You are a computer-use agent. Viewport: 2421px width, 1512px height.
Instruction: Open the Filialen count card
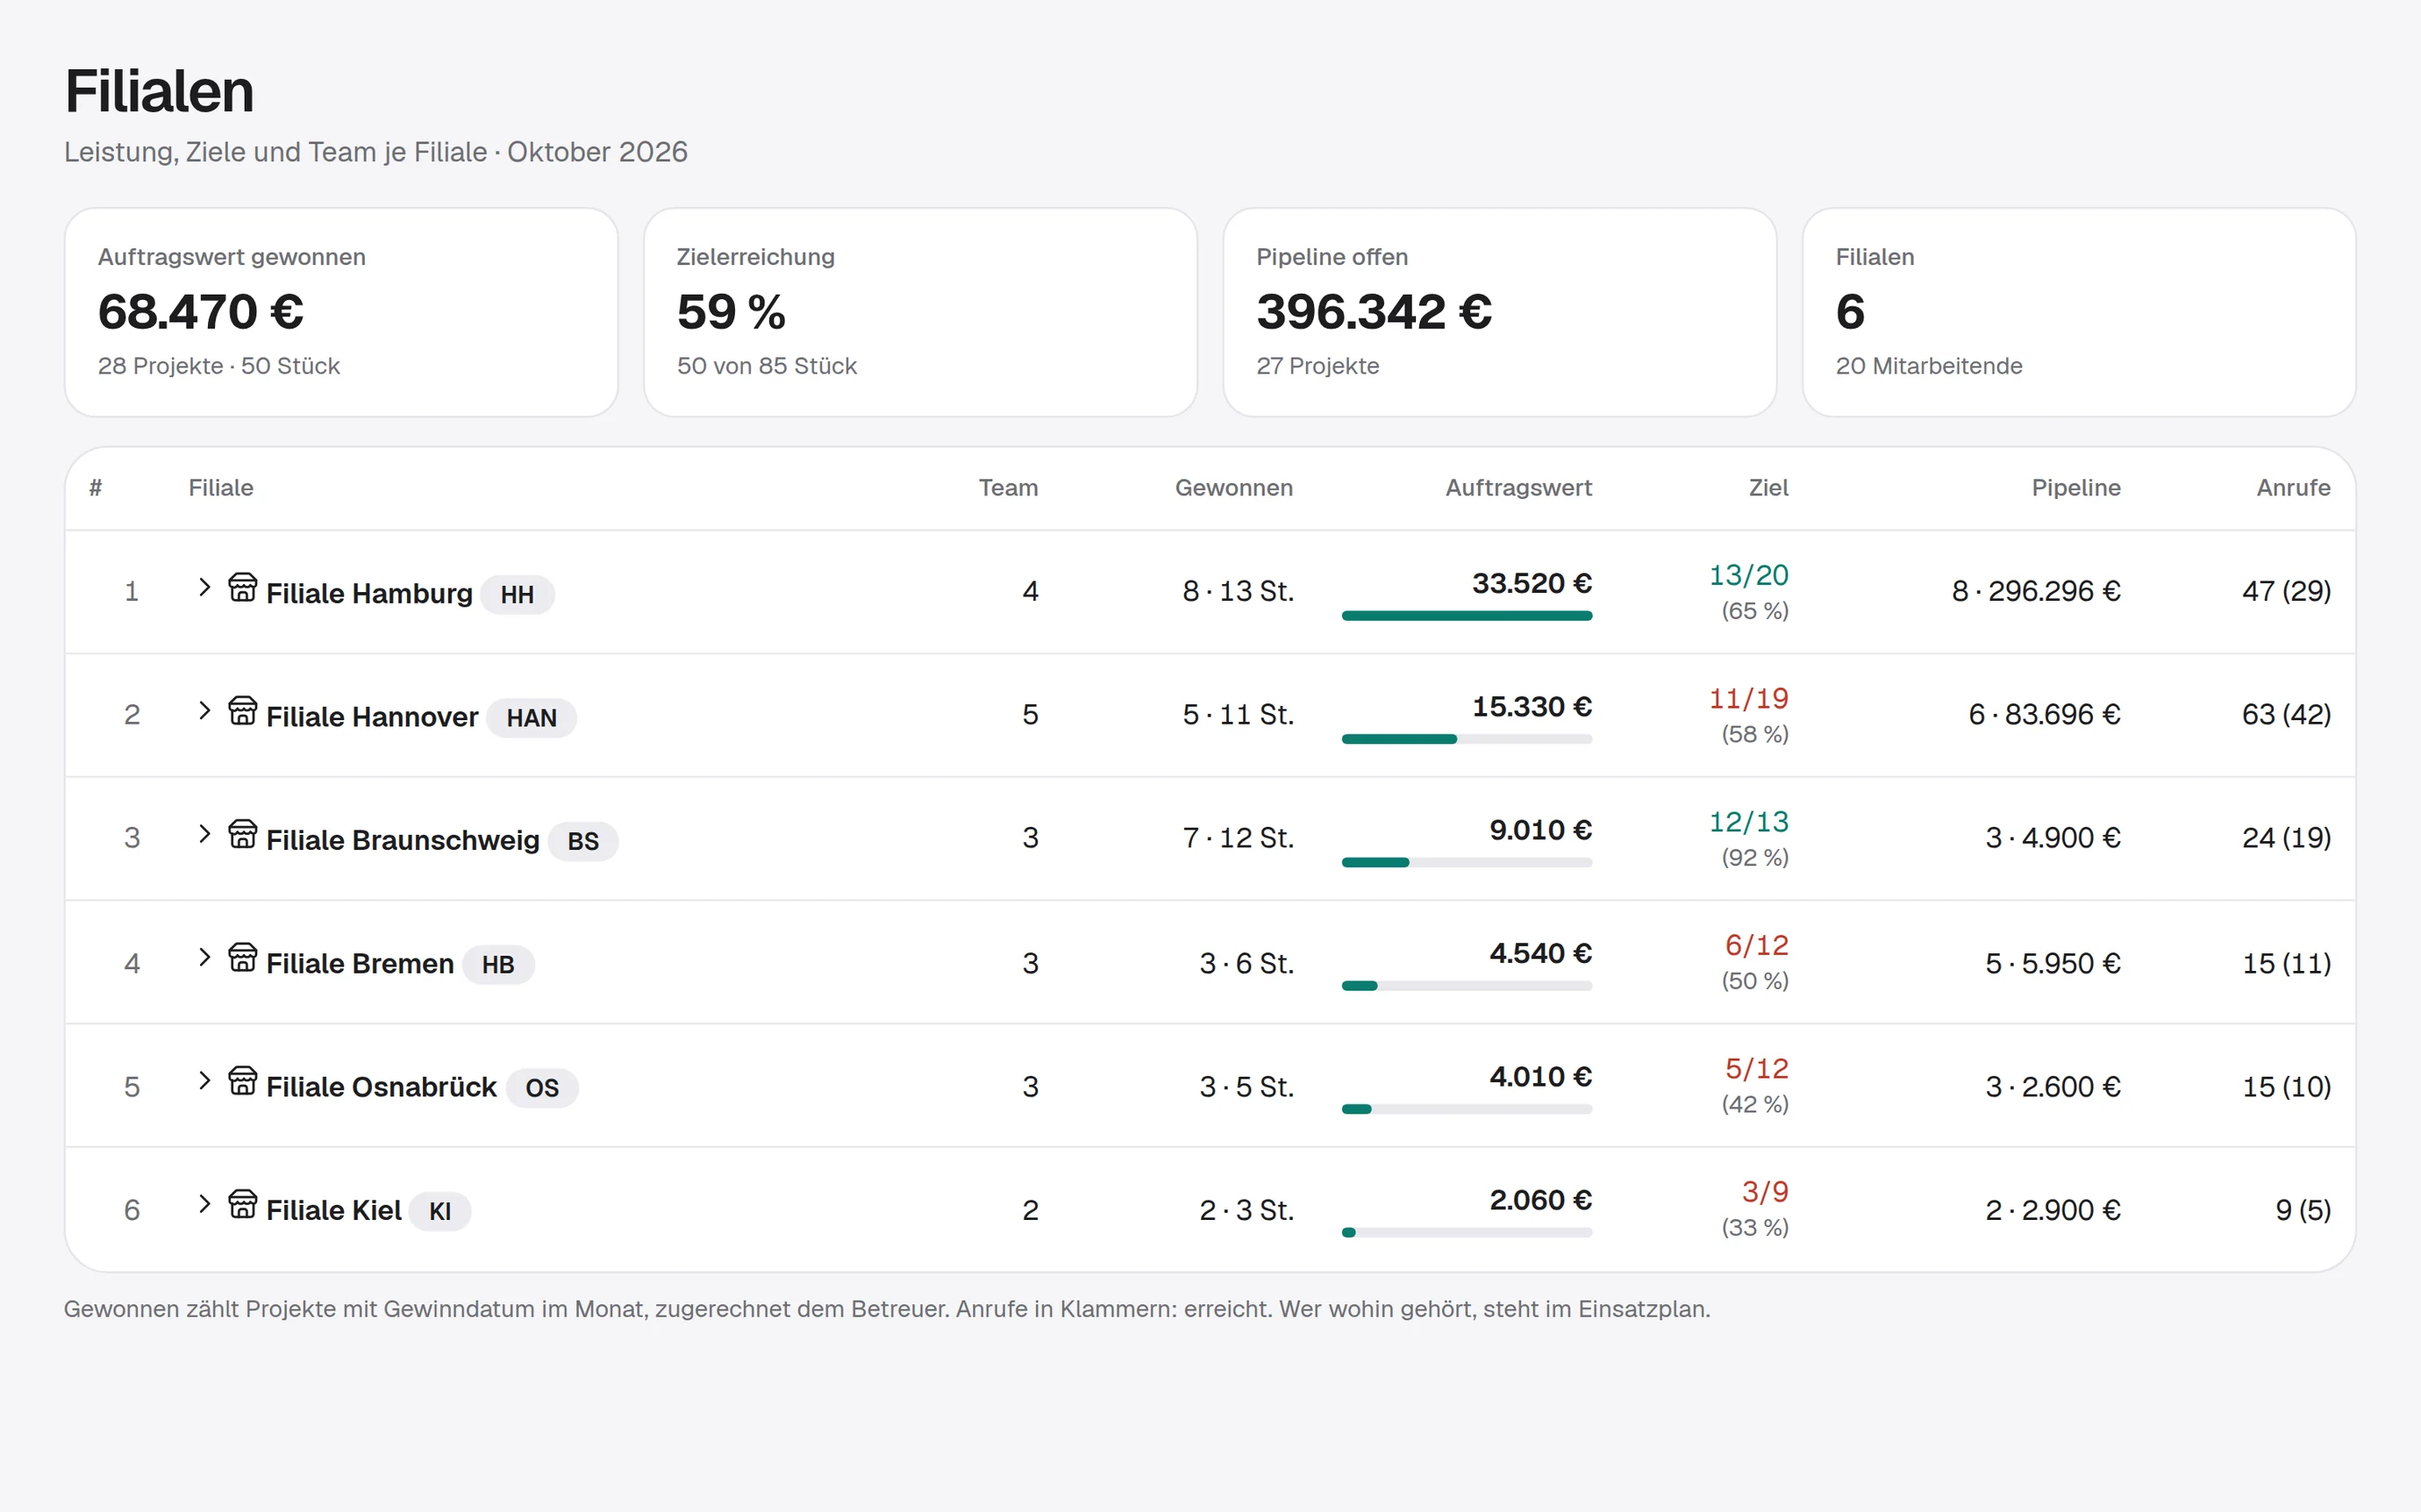tap(2078, 312)
